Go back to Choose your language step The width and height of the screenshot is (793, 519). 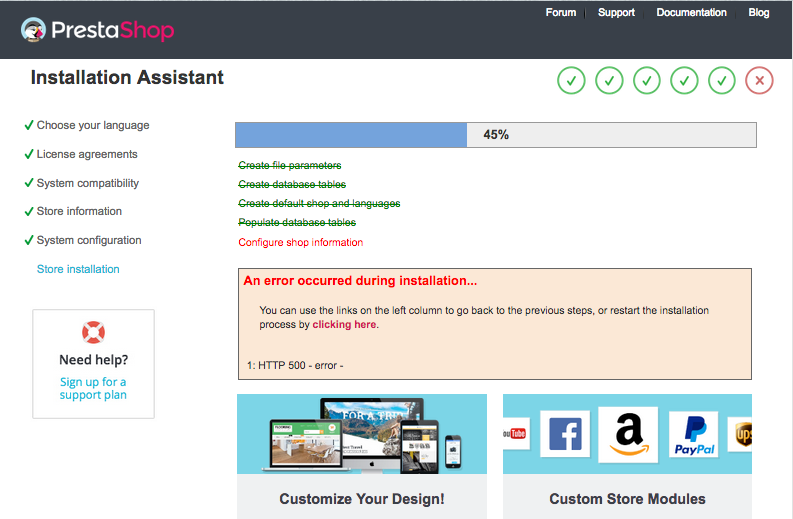pos(93,125)
